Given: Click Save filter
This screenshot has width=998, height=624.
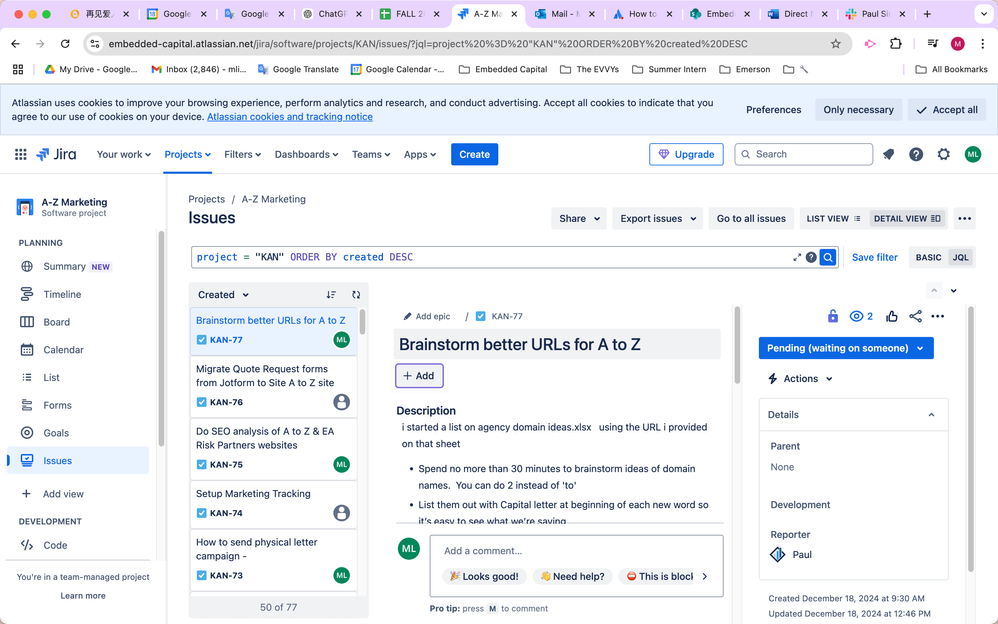Looking at the screenshot, I should (x=875, y=257).
